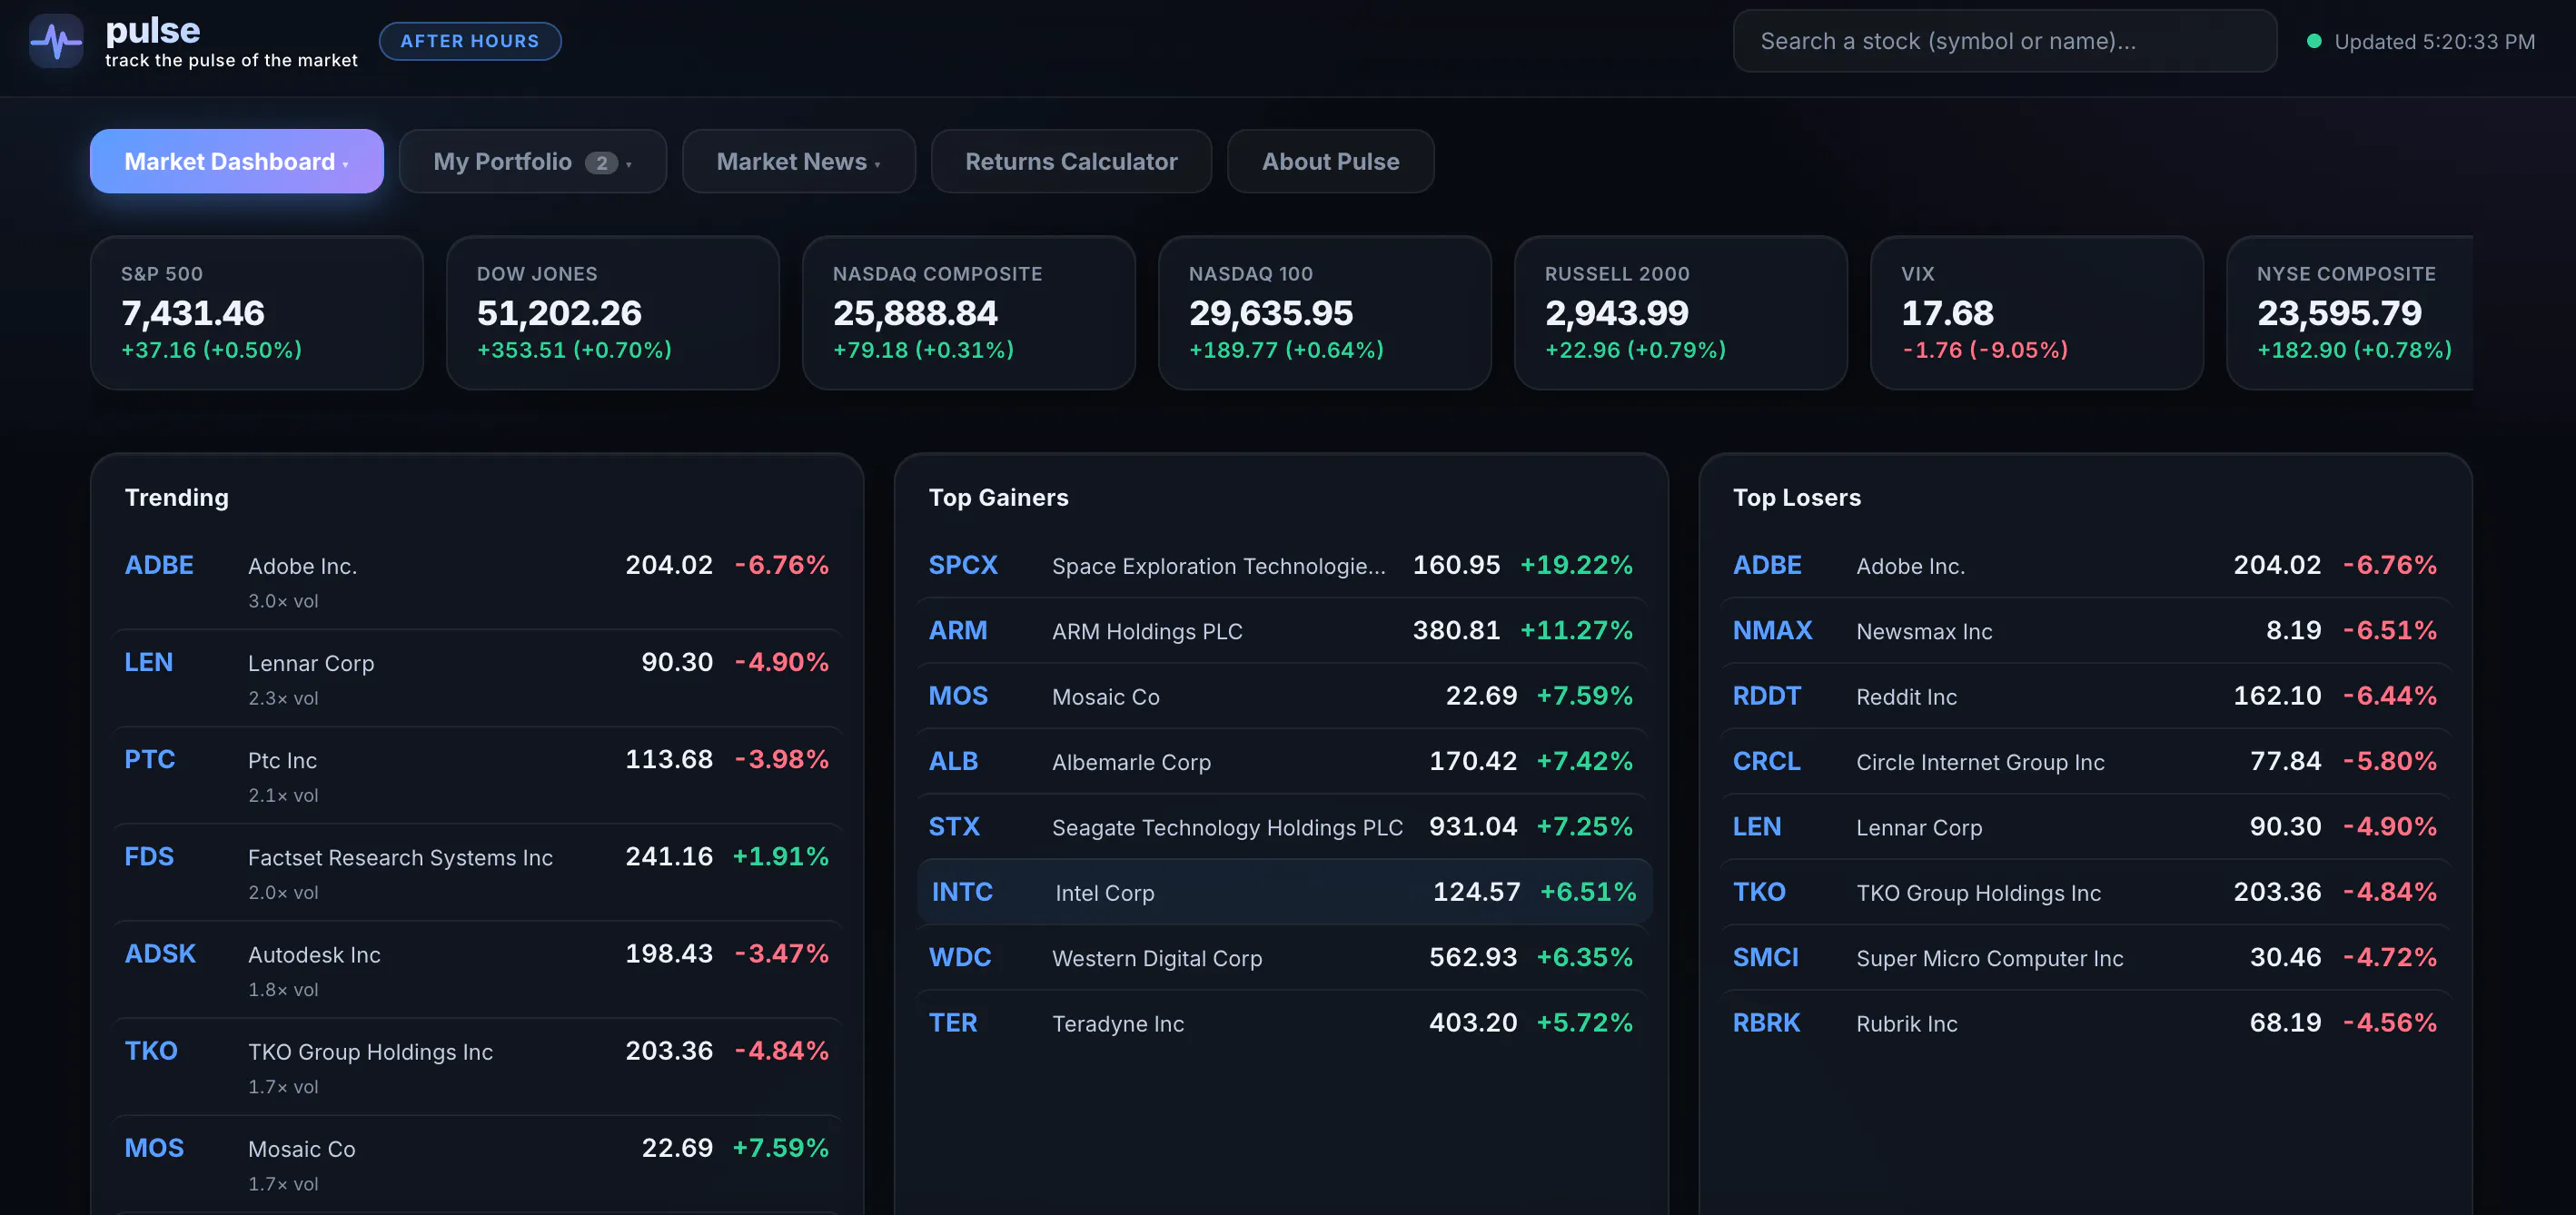Open the Market News dropdown tab
This screenshot has height=1215, width=2576.
798,161
